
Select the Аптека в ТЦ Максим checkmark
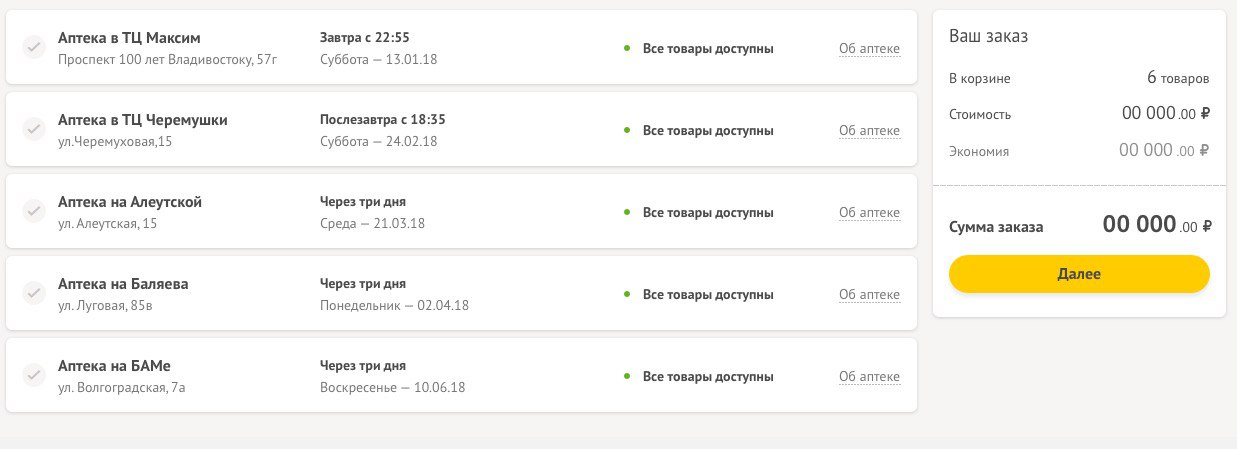point(33,47)
